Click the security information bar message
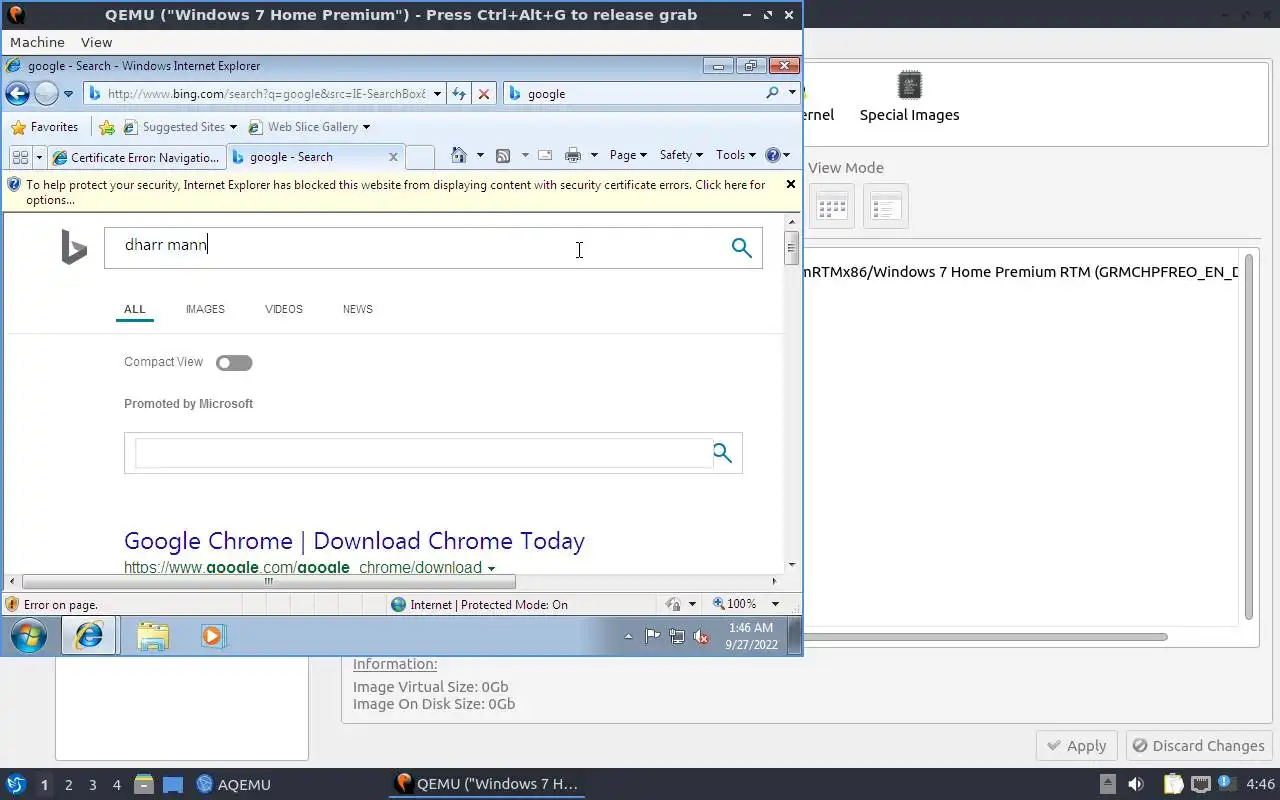This screenshot has height=800, width=1280. coord(395,192)
